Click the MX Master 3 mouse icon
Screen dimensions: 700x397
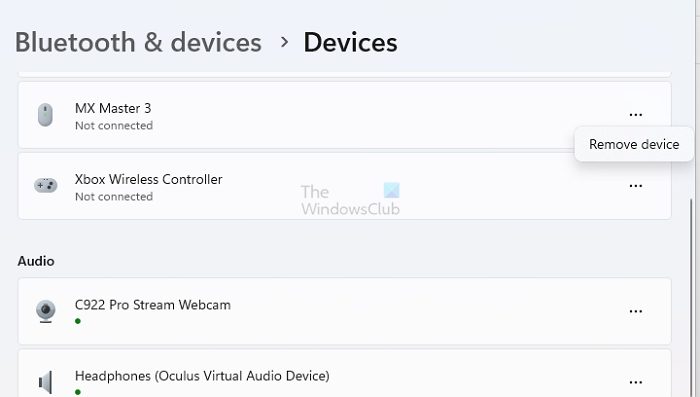point(45,115)
